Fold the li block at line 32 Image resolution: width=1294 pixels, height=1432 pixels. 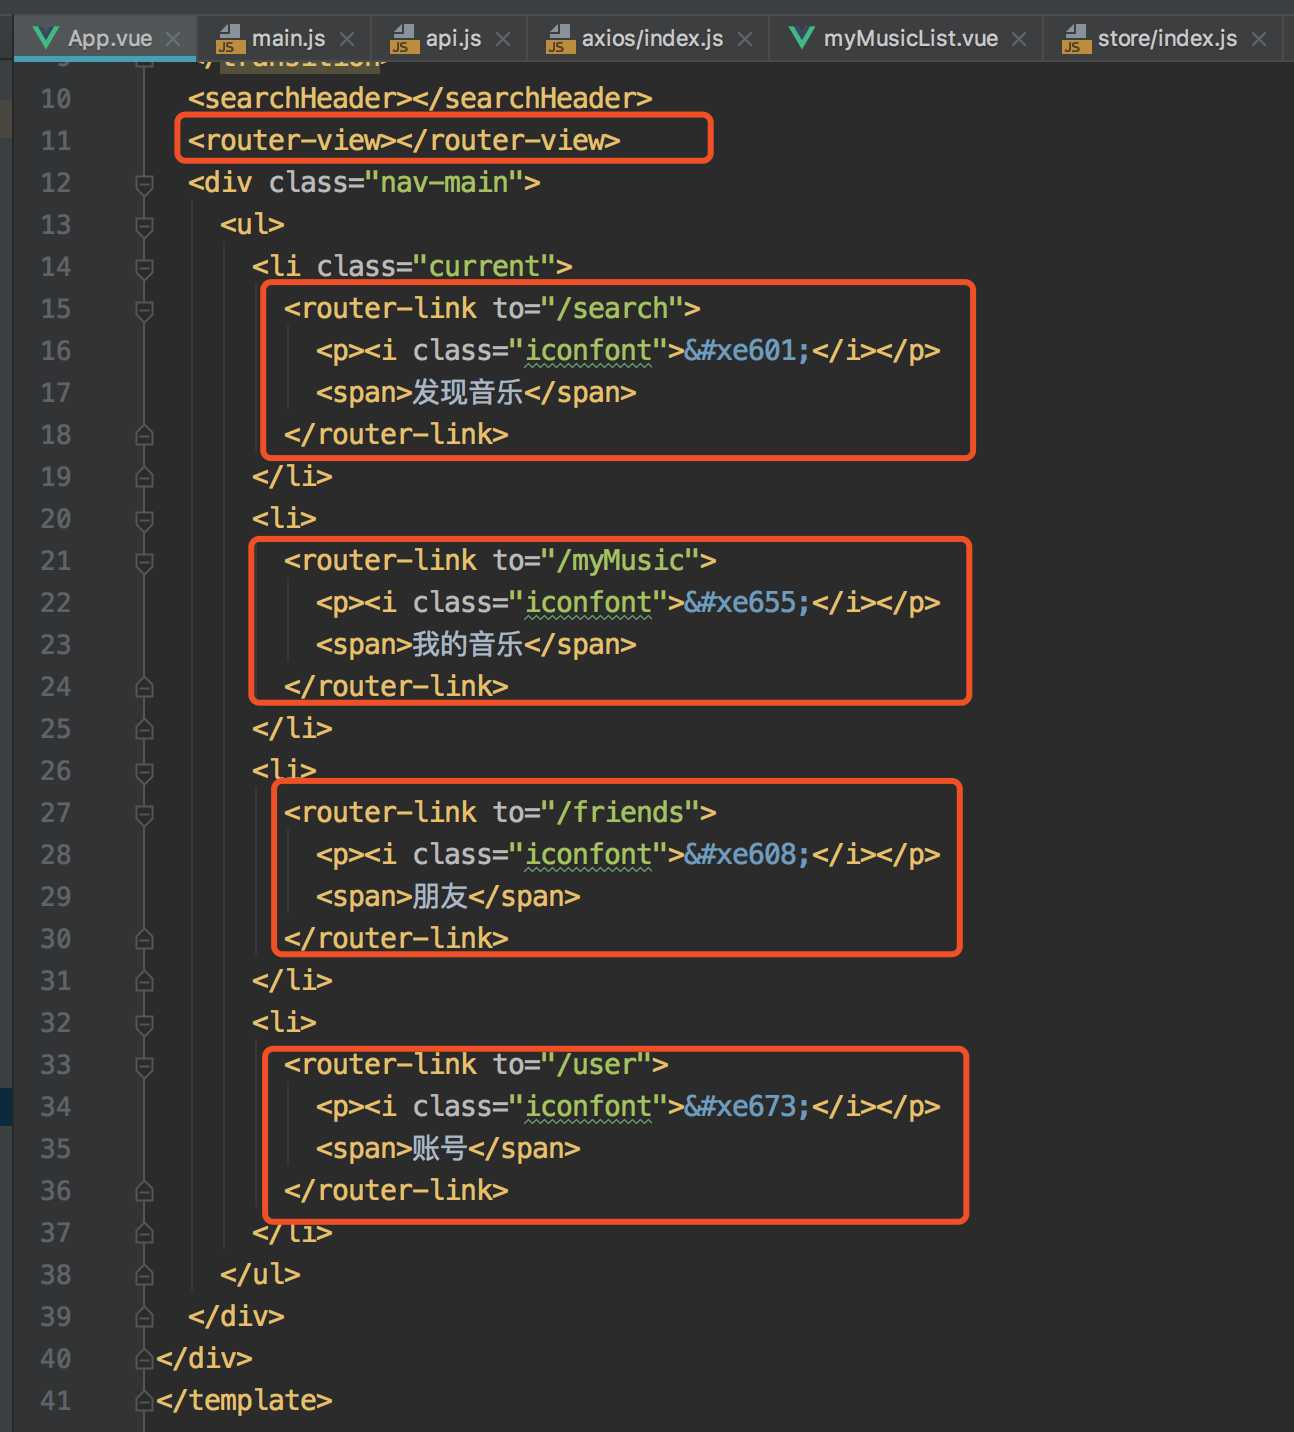144,1024
